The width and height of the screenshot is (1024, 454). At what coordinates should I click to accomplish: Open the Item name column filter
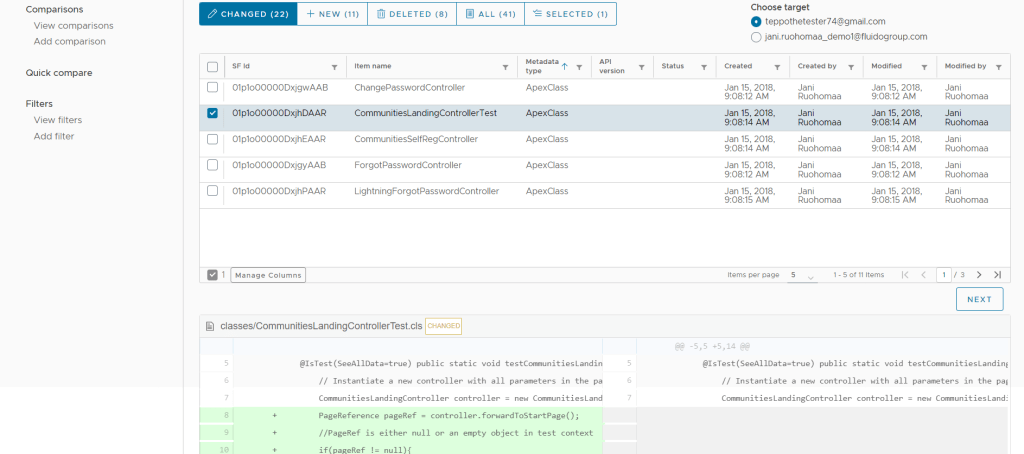[x=505, y=67]
